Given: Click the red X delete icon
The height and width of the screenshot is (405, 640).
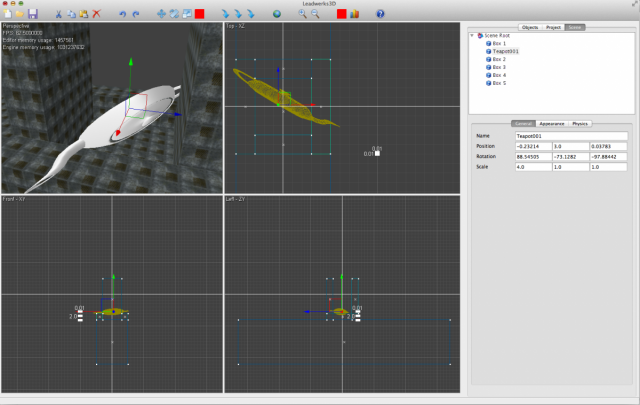Looking at the screenshot, I should pyautogui.click(x=96, y=14).
